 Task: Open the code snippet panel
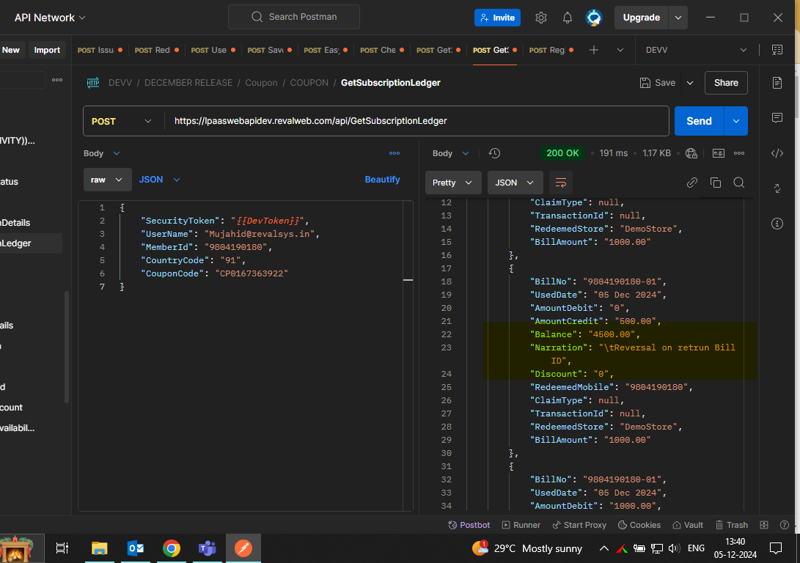777,153
